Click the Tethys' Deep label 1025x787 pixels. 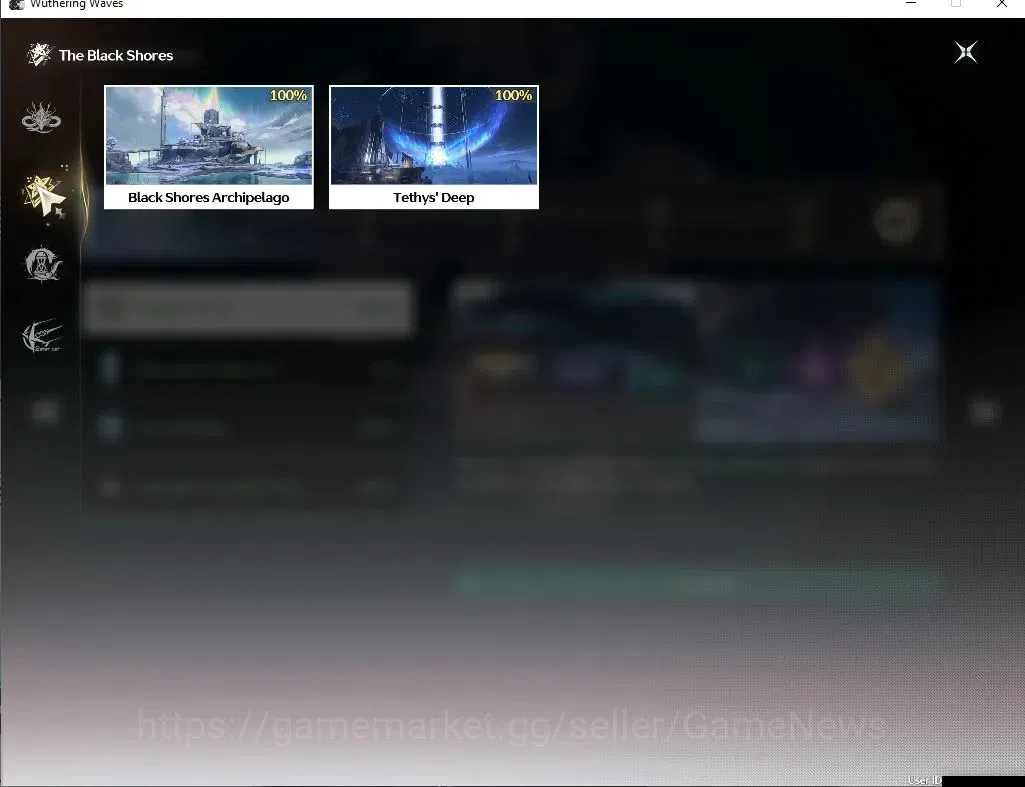click(x=433, y=197)
